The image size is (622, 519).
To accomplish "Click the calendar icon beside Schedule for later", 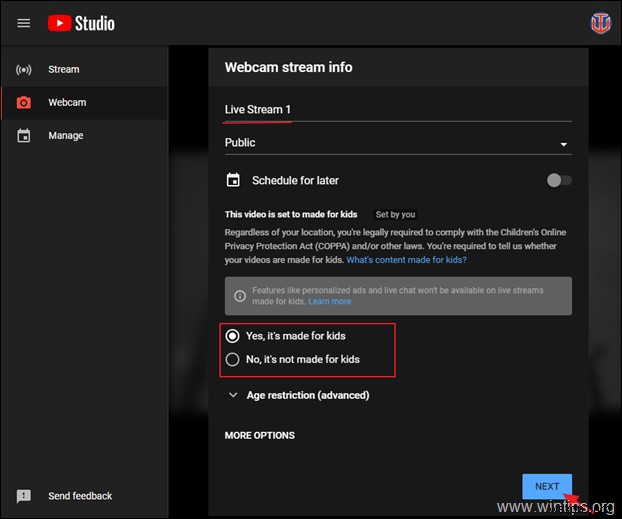I will point(233,180).
